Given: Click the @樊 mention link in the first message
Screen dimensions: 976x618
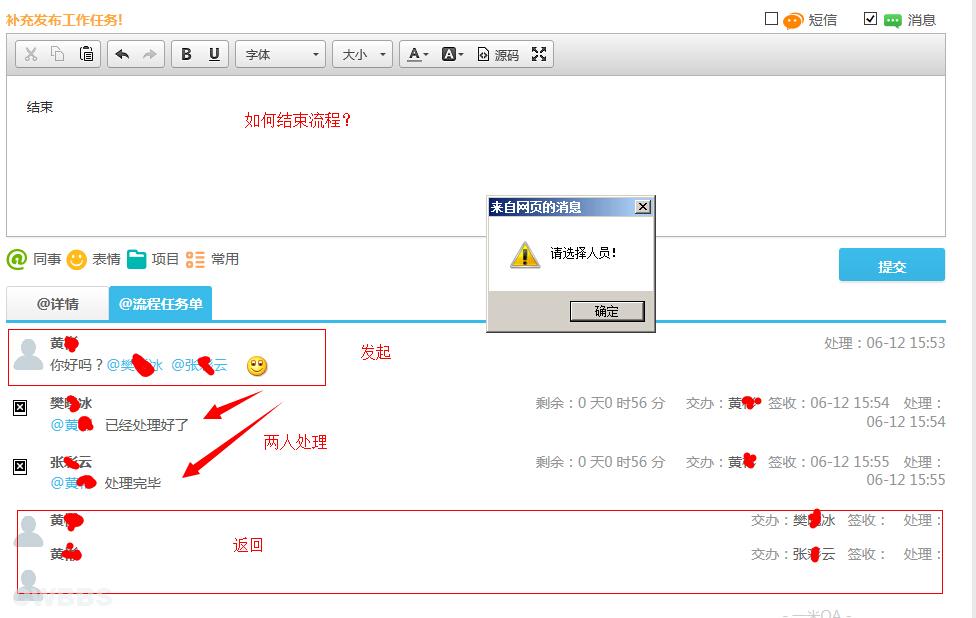Looking at the screenshot, I should pos(134,365).
